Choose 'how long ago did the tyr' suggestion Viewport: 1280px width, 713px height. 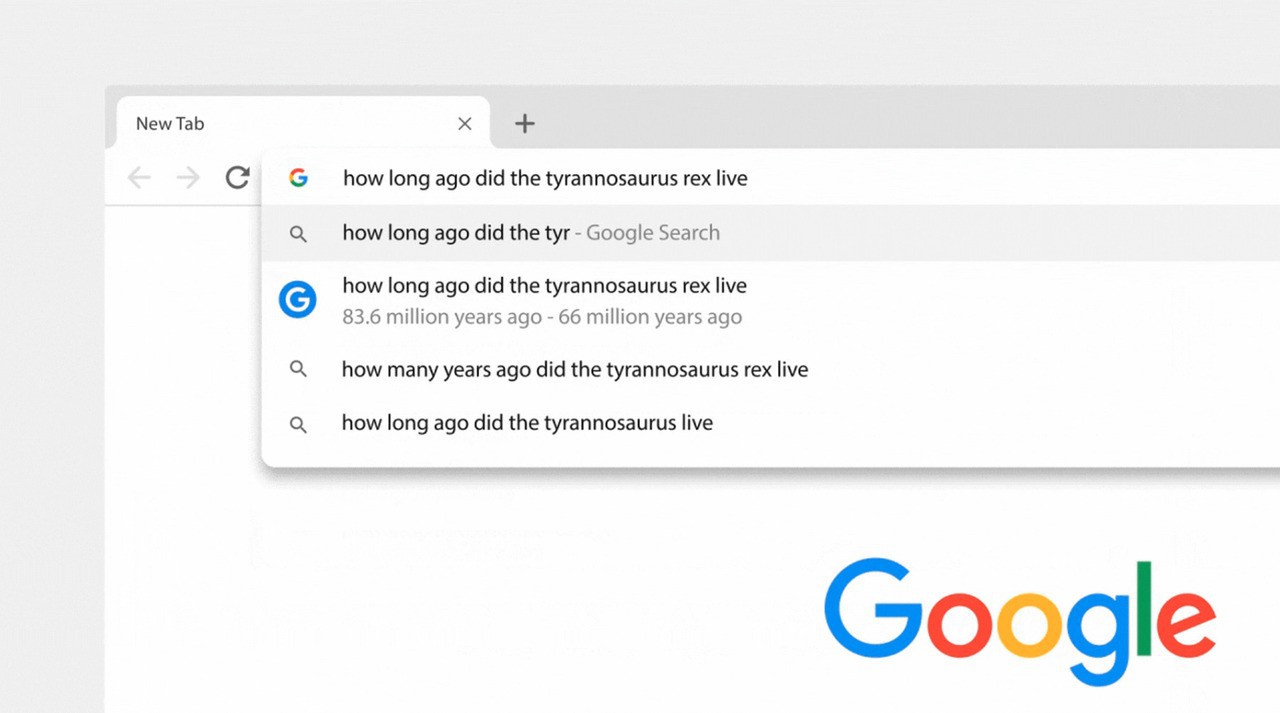point(456,233)
